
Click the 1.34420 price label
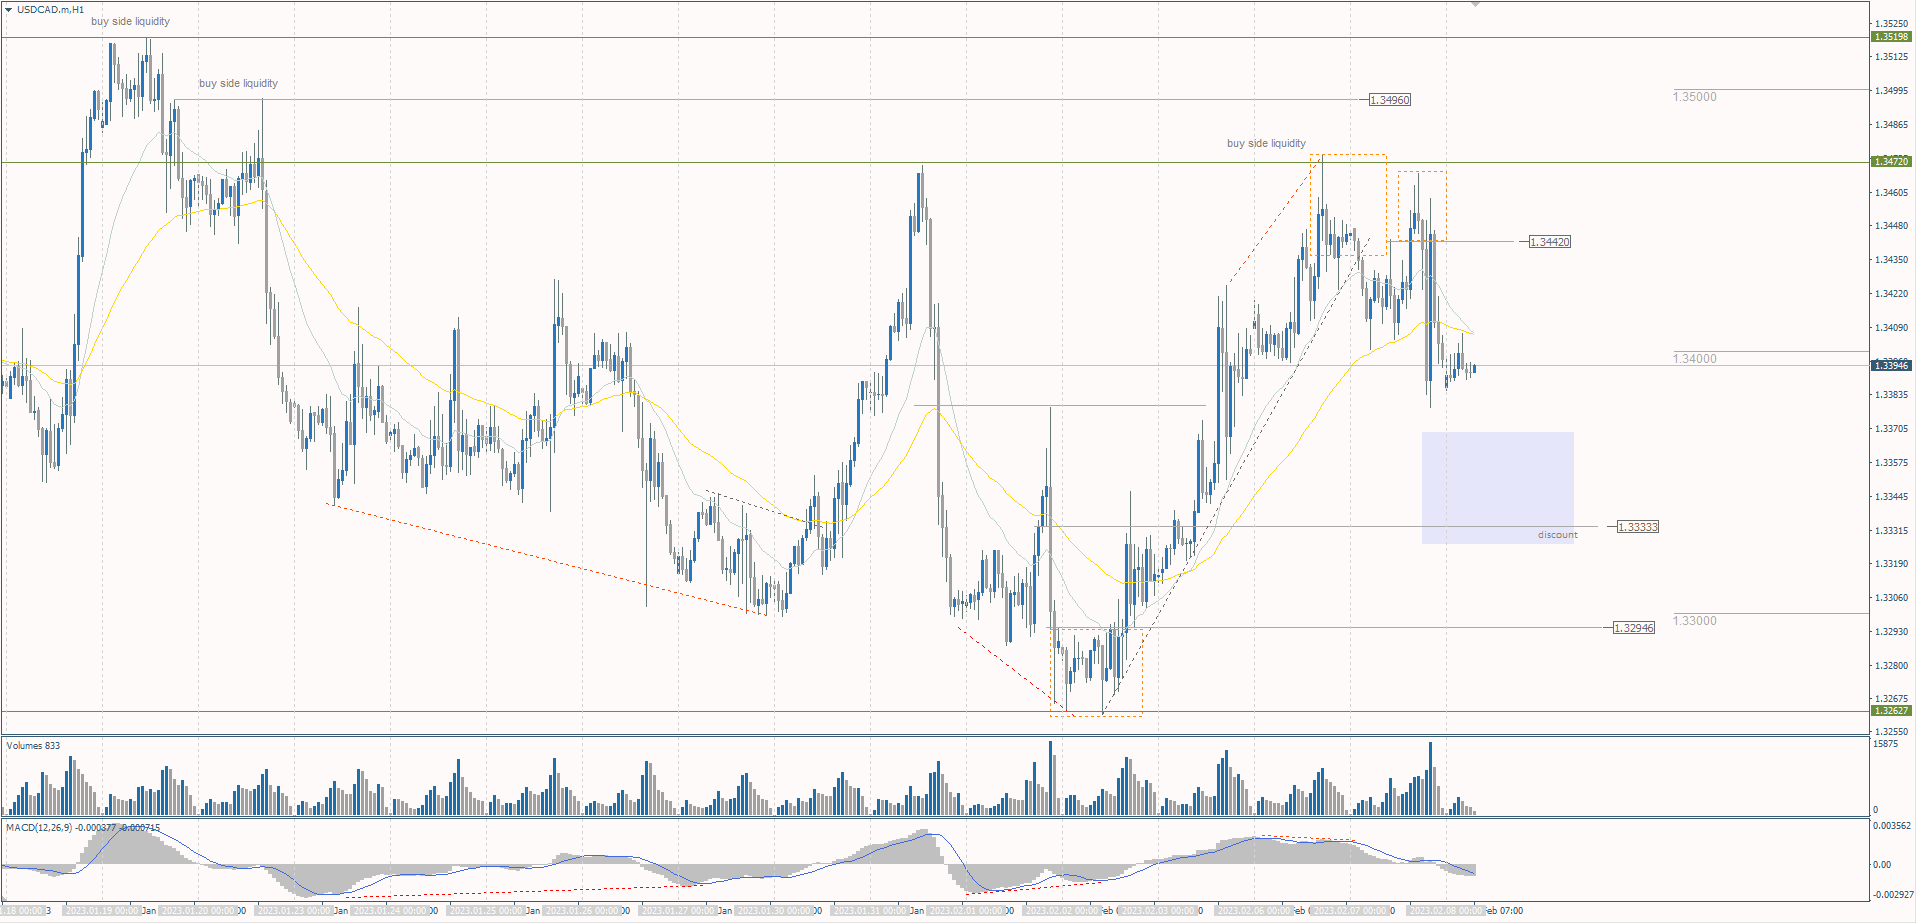1550,242
